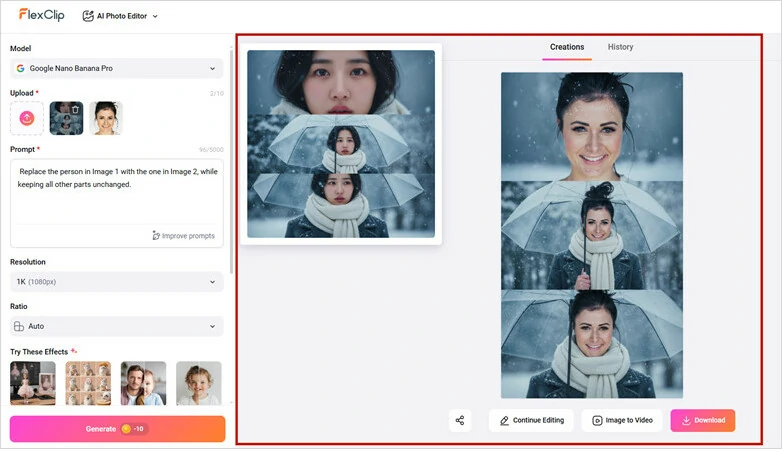Click Continue Editing
Viewport: 782px width, 449px height.
tap(532, 421)
